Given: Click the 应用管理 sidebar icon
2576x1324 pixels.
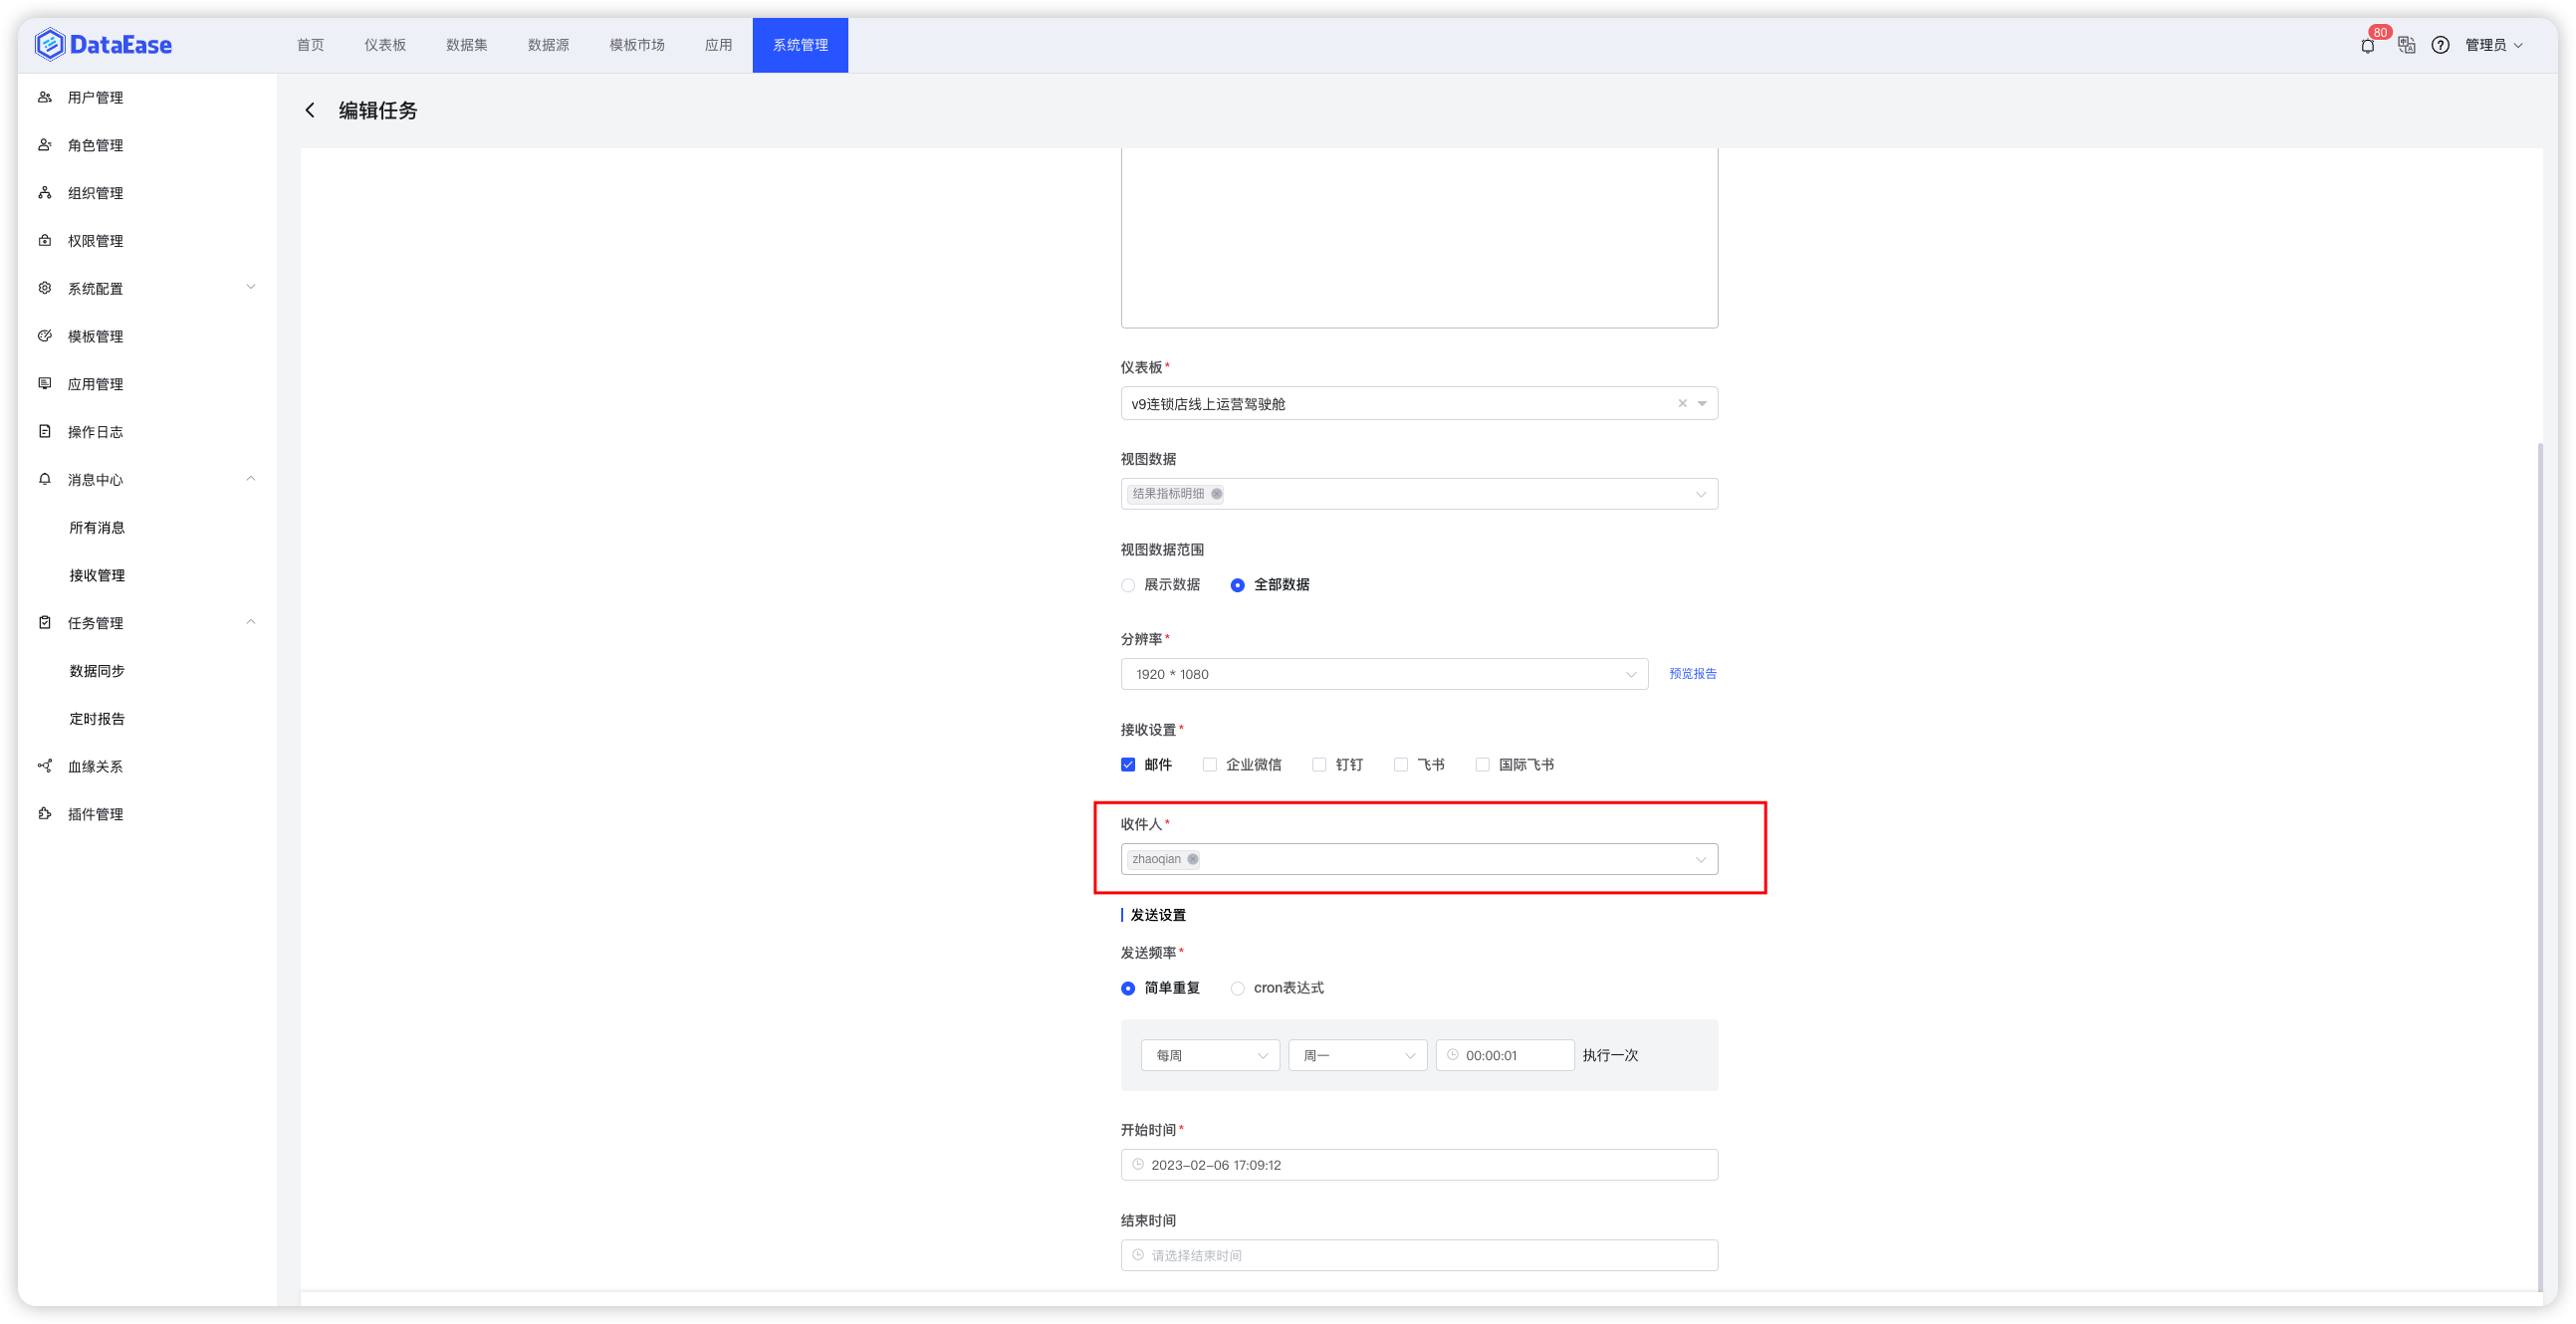Looking at the screenshot, I should point(45,384).
